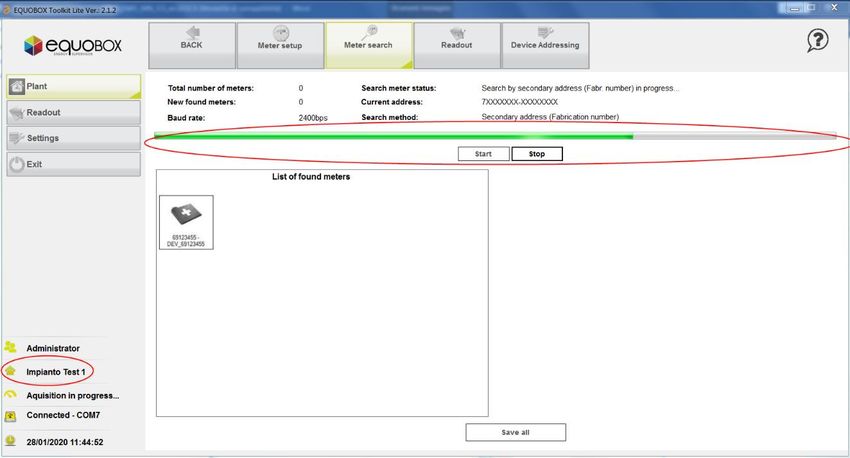Select Plant in the sidebar
The height and width of the screenshot is (458, 850).
[x=74, y=87]
